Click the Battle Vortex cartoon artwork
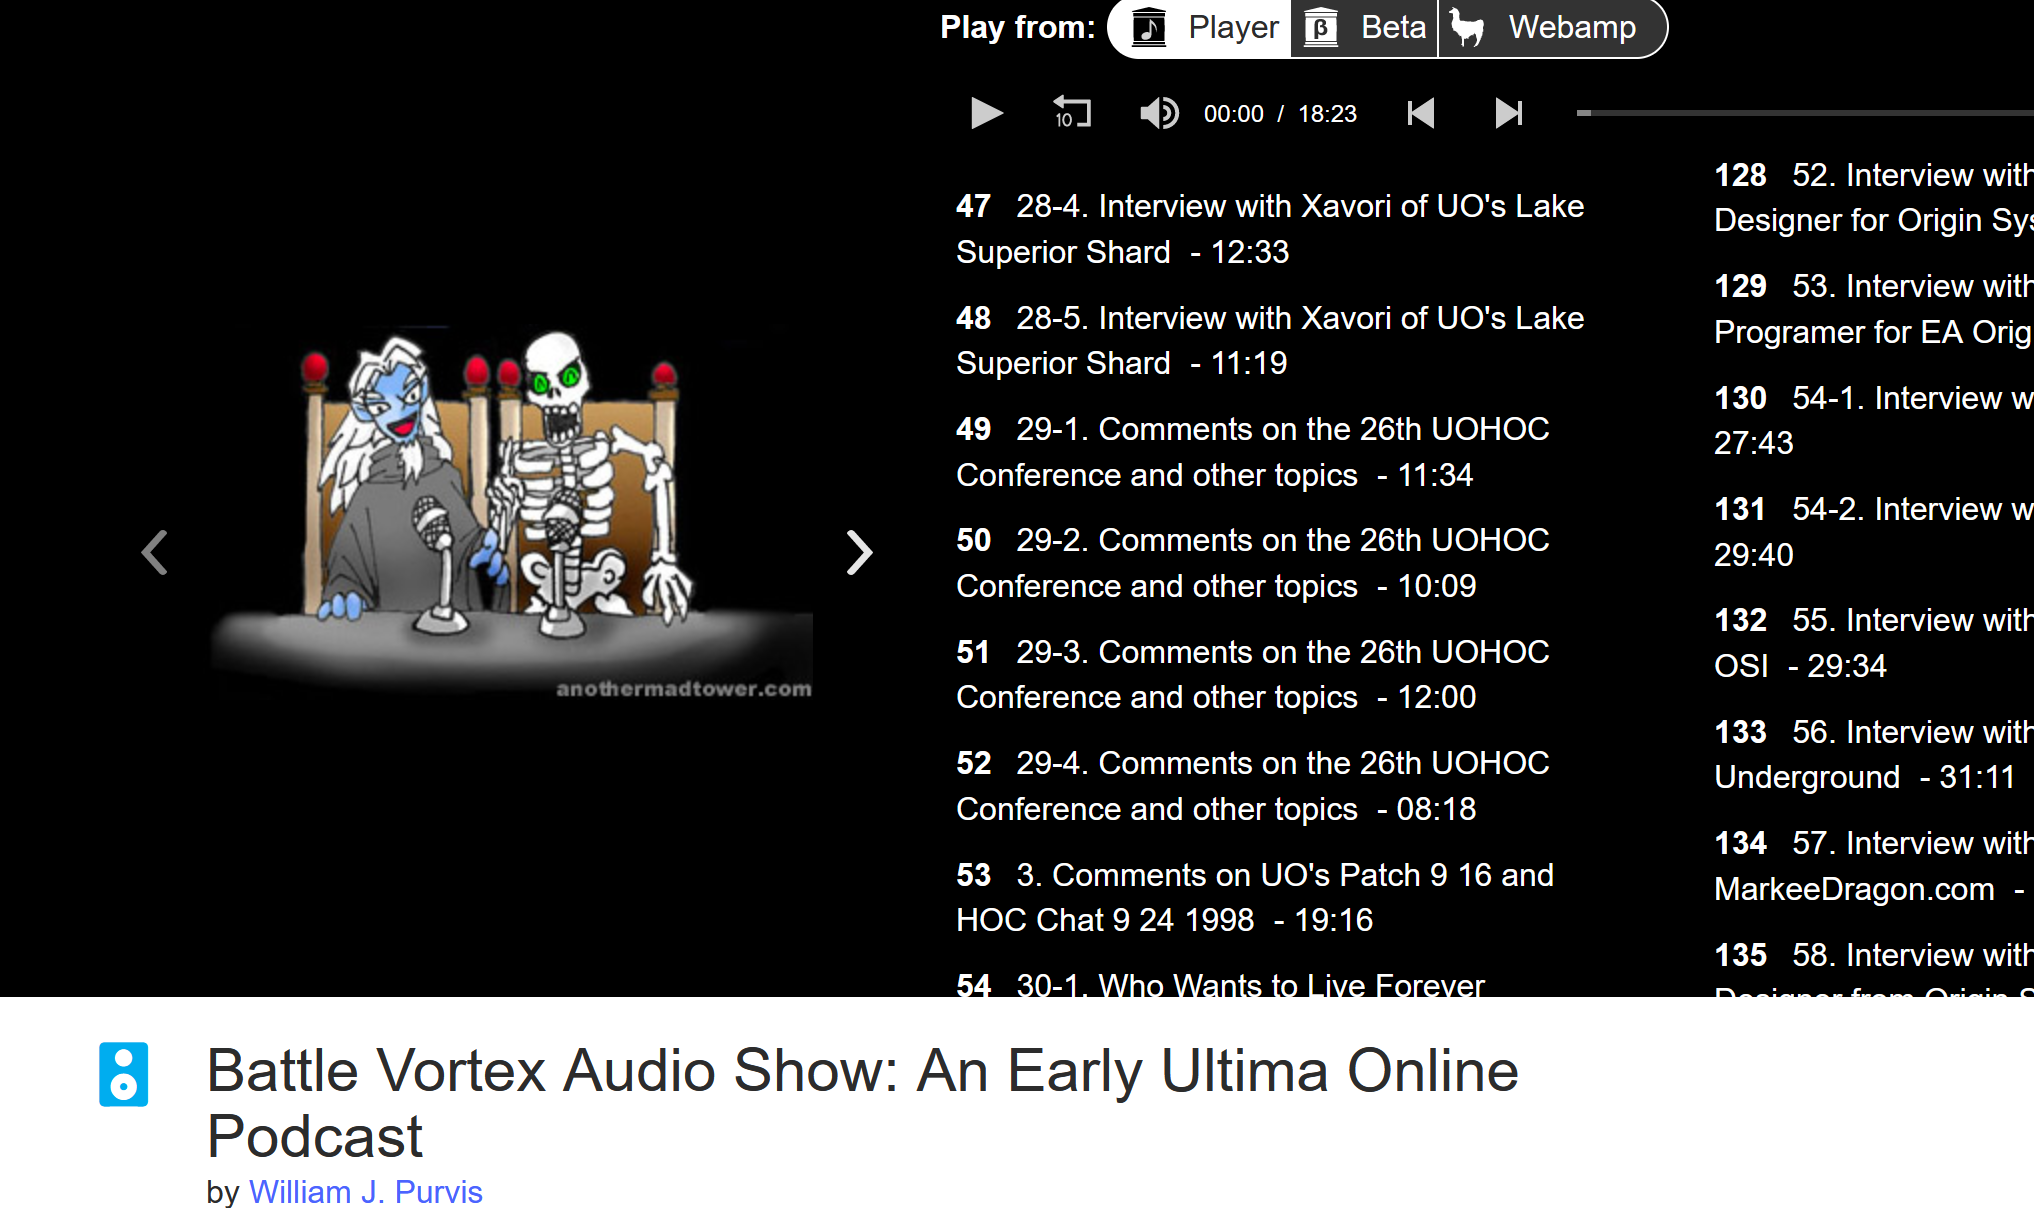2034x1208 pixels. pyautogui.click(x=510, y=510)
